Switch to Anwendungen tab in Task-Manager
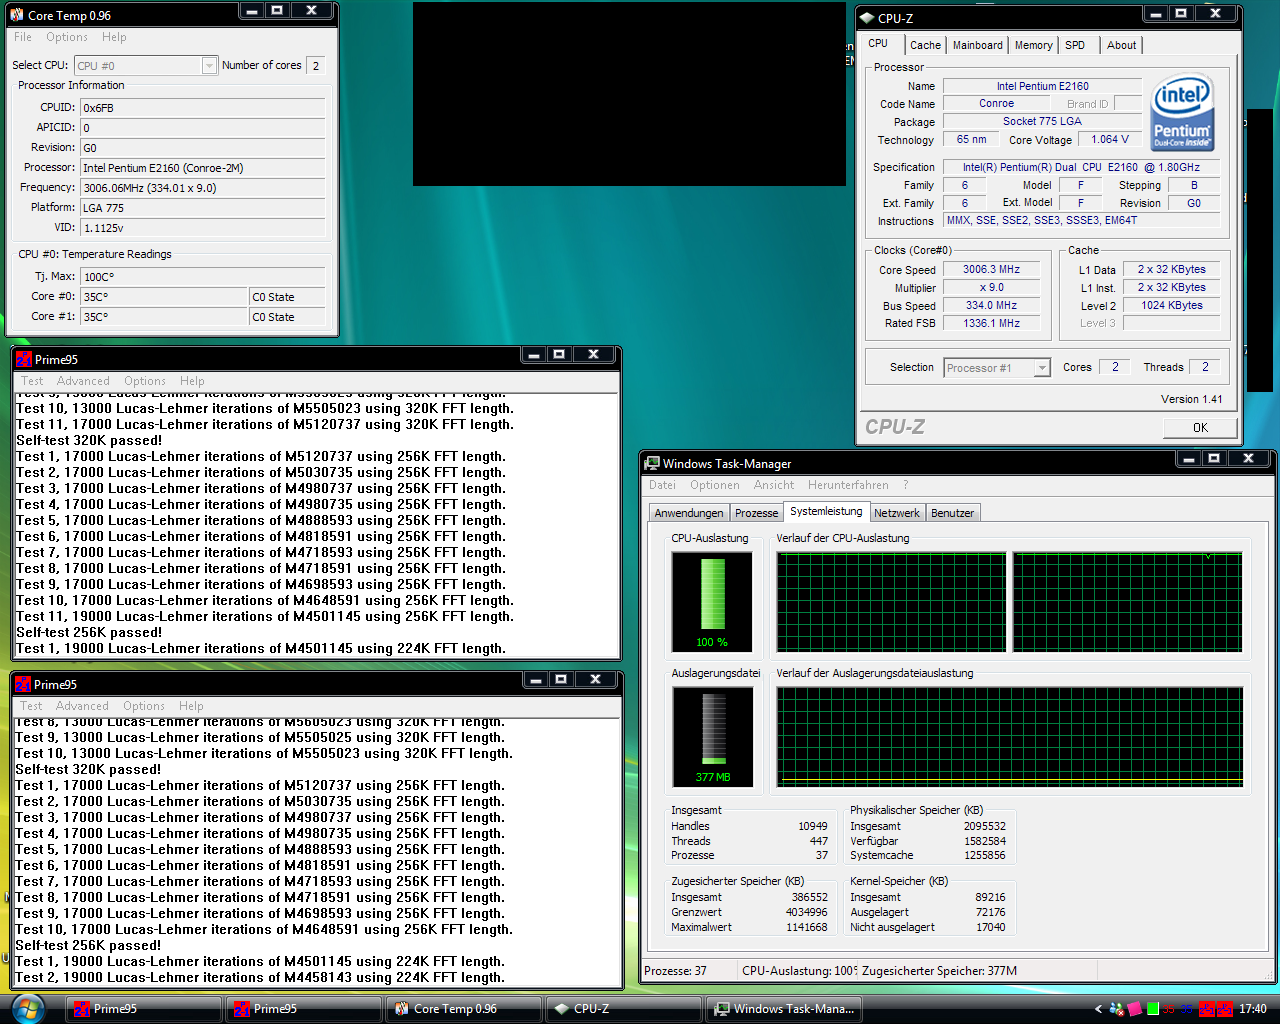 point(689,513)
